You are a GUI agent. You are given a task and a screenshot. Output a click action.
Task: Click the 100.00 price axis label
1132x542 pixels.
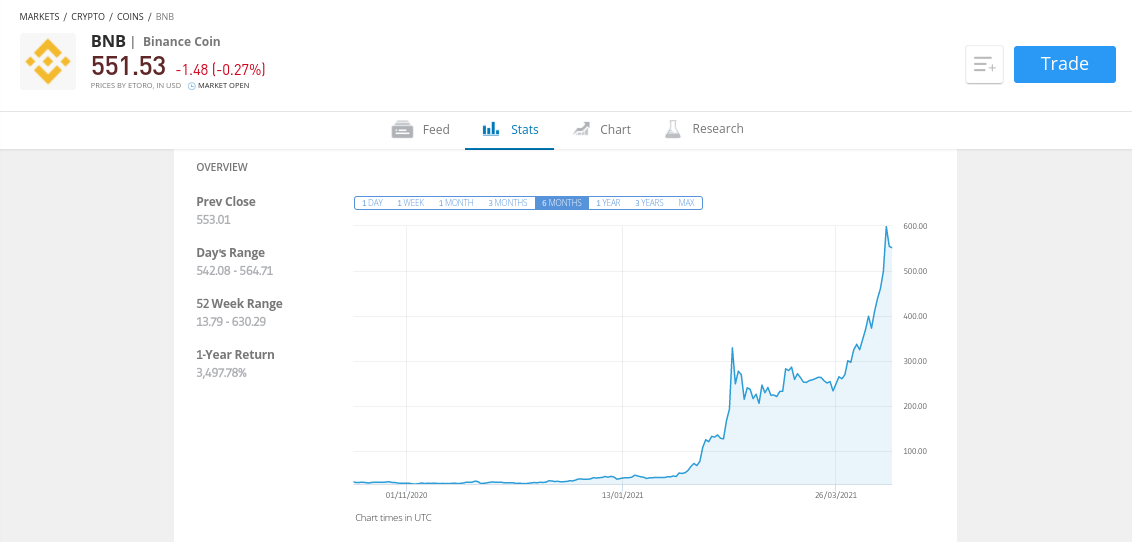[915, 451]
